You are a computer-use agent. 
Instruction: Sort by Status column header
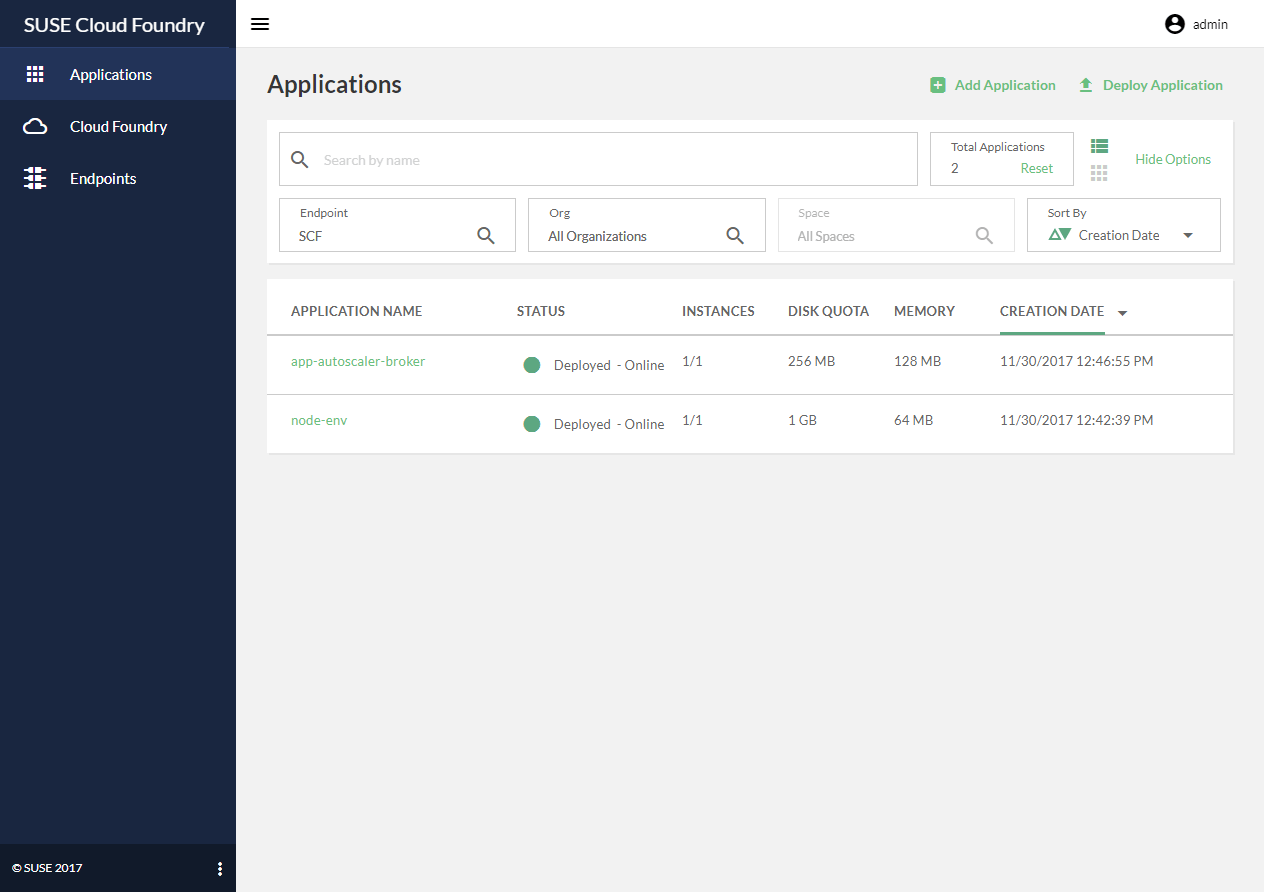click(541, 311)
